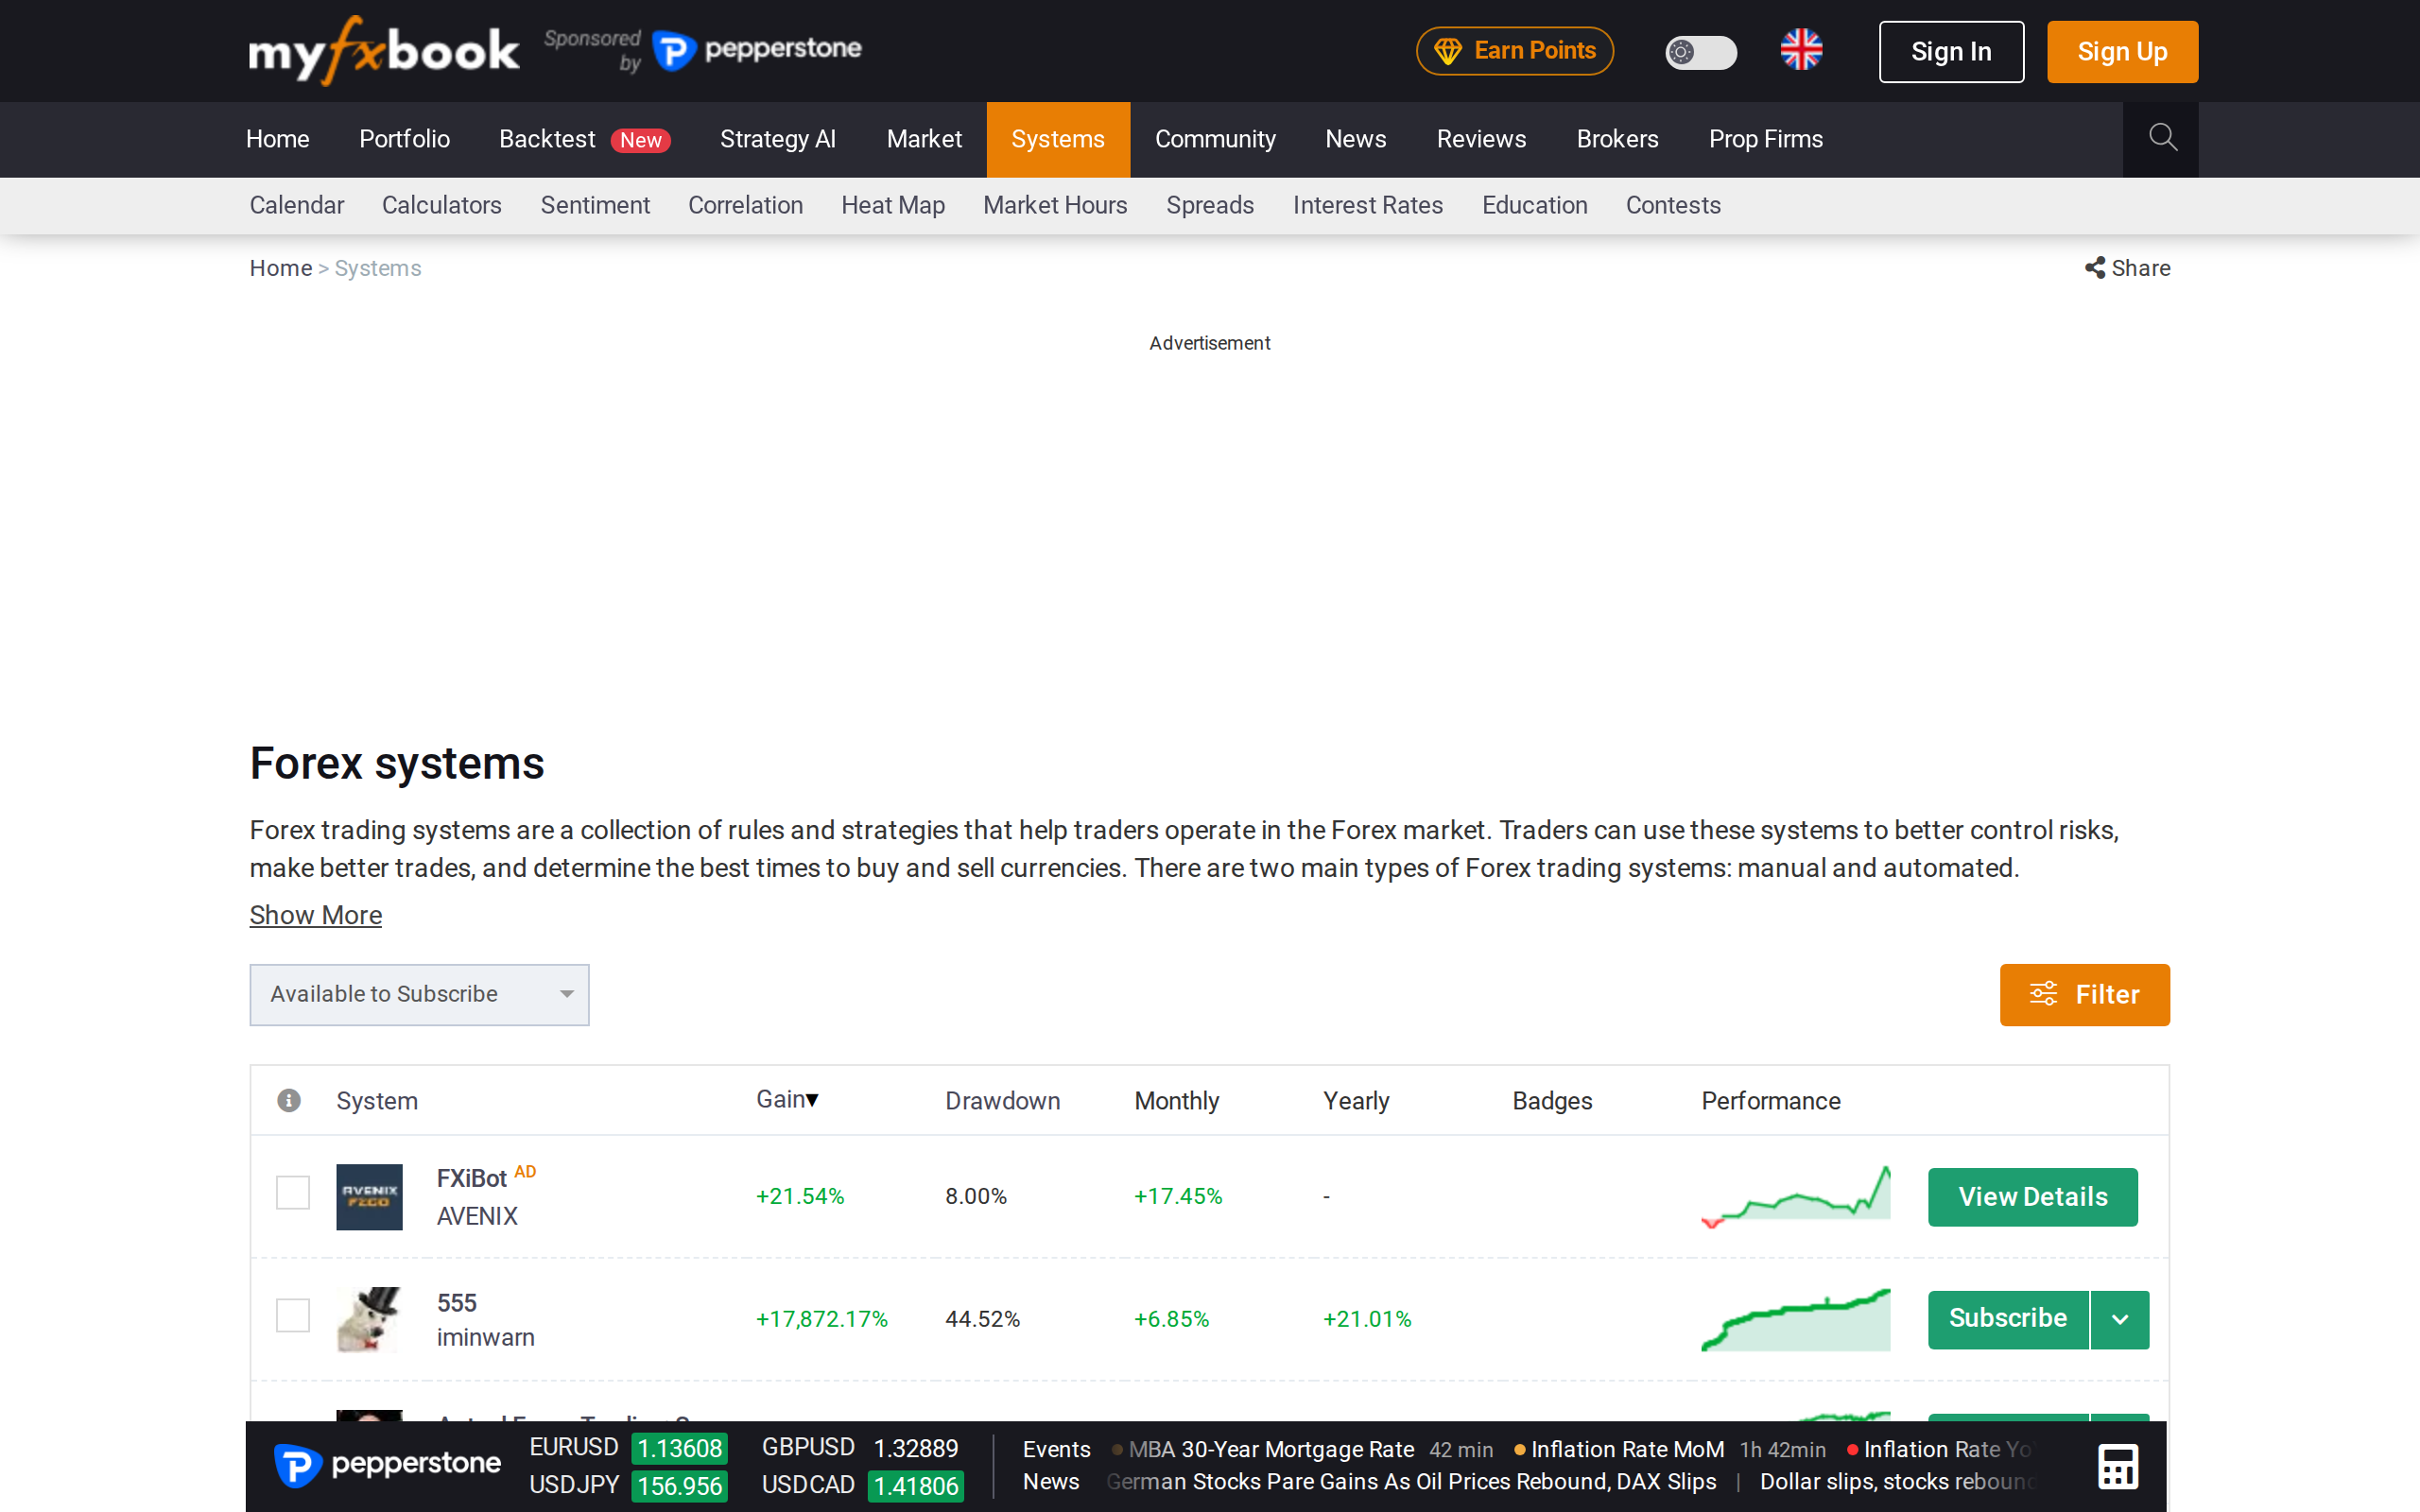This screenshot has height=1512, width=2420.
Task: Sort by the Monthly column
Action: 1176,1100
